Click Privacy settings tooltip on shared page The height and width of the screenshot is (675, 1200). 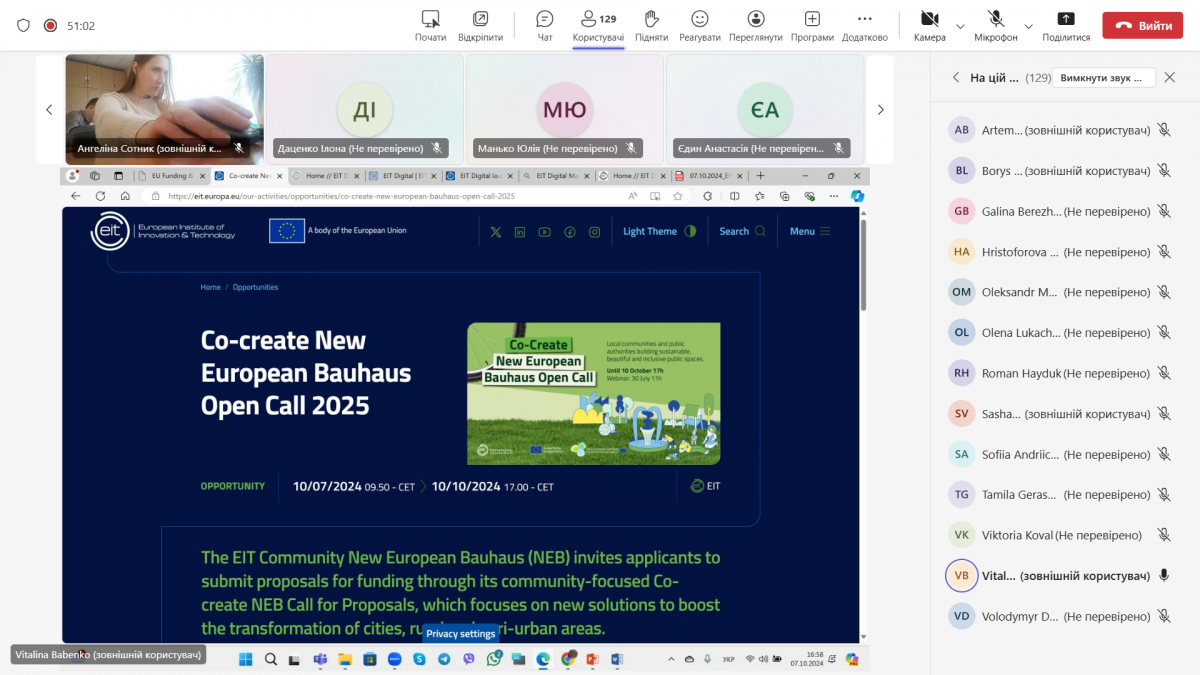coord(461,634)
